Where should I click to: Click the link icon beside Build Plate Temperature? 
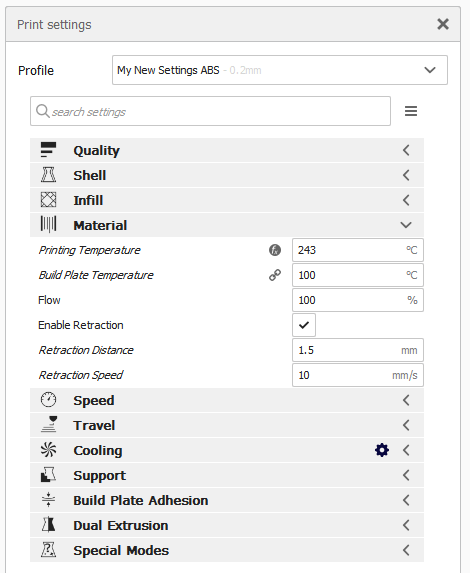[275, 275]
